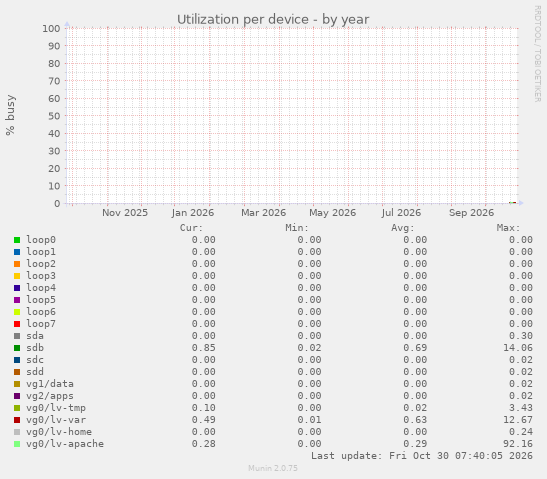Click the sdb dark green swatch

[17, 348]
